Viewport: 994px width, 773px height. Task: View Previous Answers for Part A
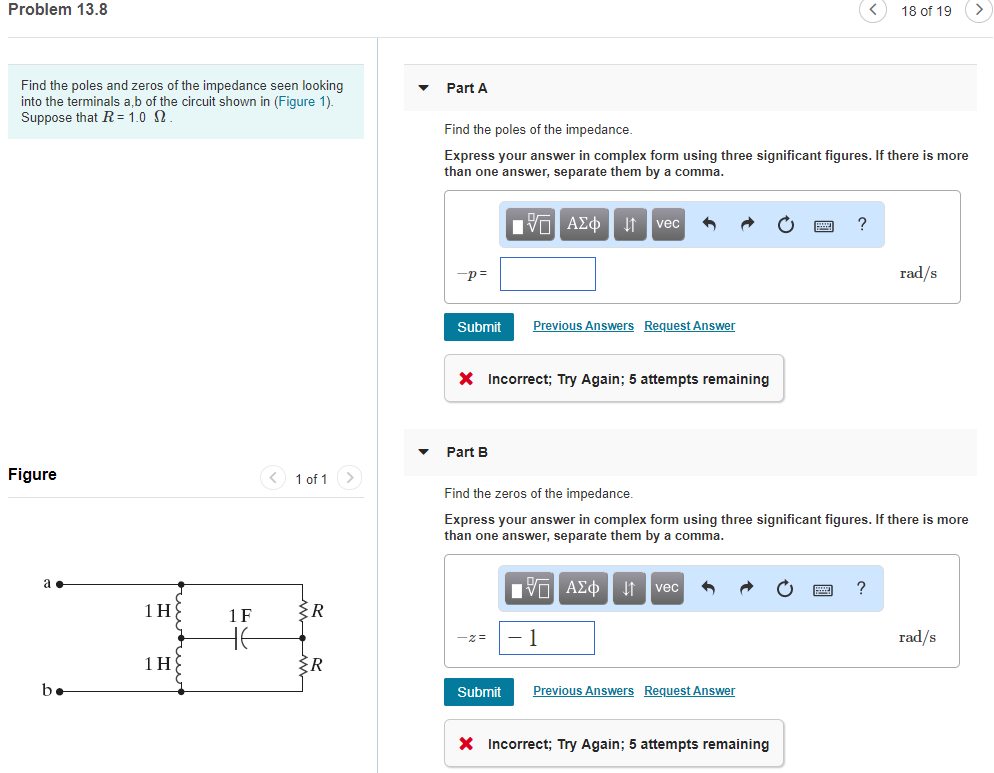pyautogui.click(x=583, y=326)
